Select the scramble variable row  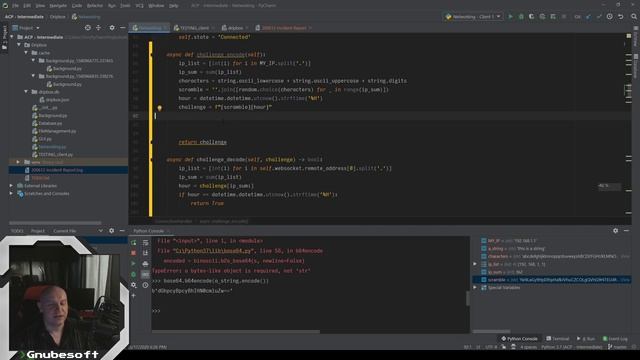552,280
